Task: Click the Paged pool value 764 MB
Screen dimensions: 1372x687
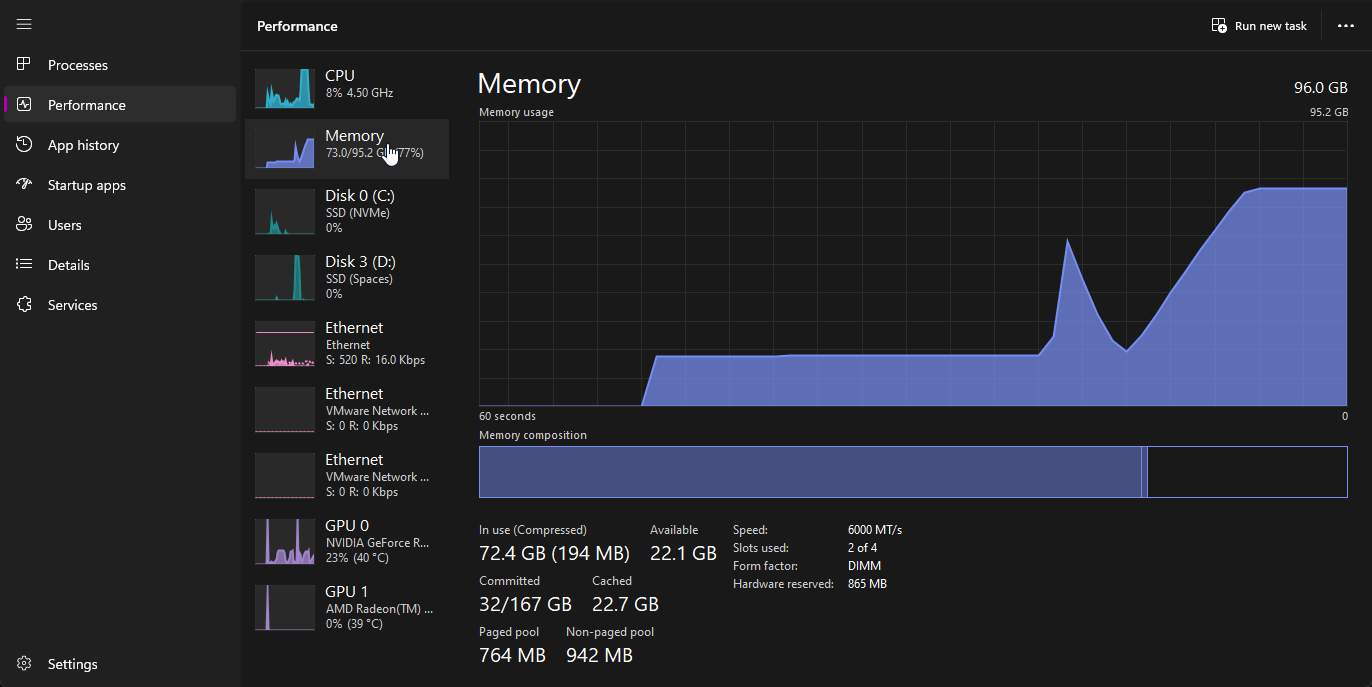Action: pos(512,655)
